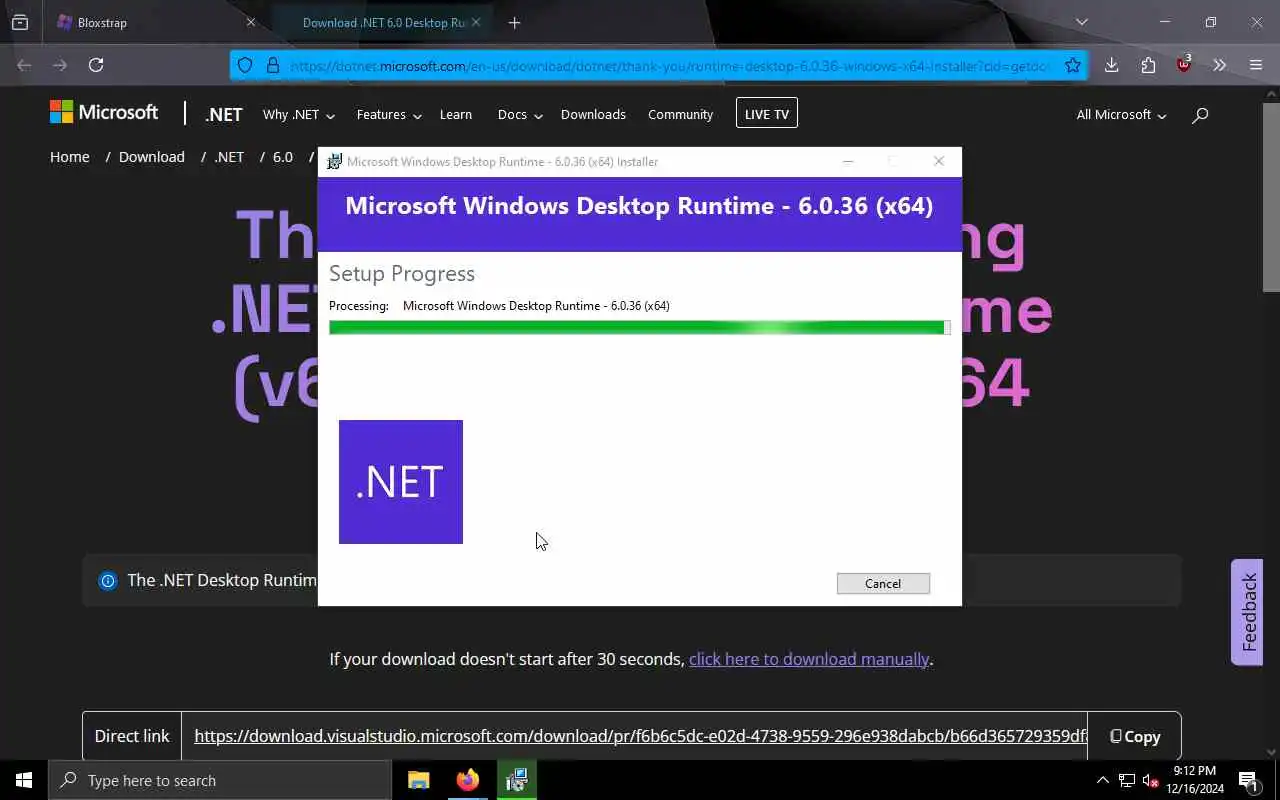Select the Download .NET 6.0 Desktop Runtime tab
Screen dimensions: 1280x800
384,22
